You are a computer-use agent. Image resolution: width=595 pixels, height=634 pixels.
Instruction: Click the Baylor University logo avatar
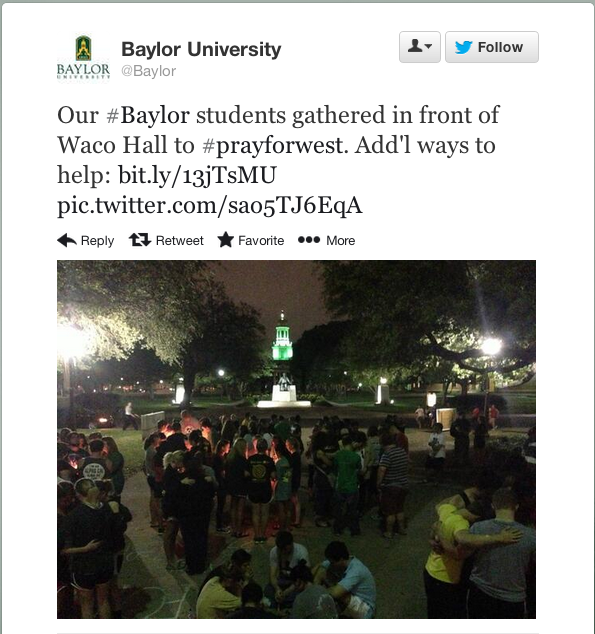(x=83, y=58)
